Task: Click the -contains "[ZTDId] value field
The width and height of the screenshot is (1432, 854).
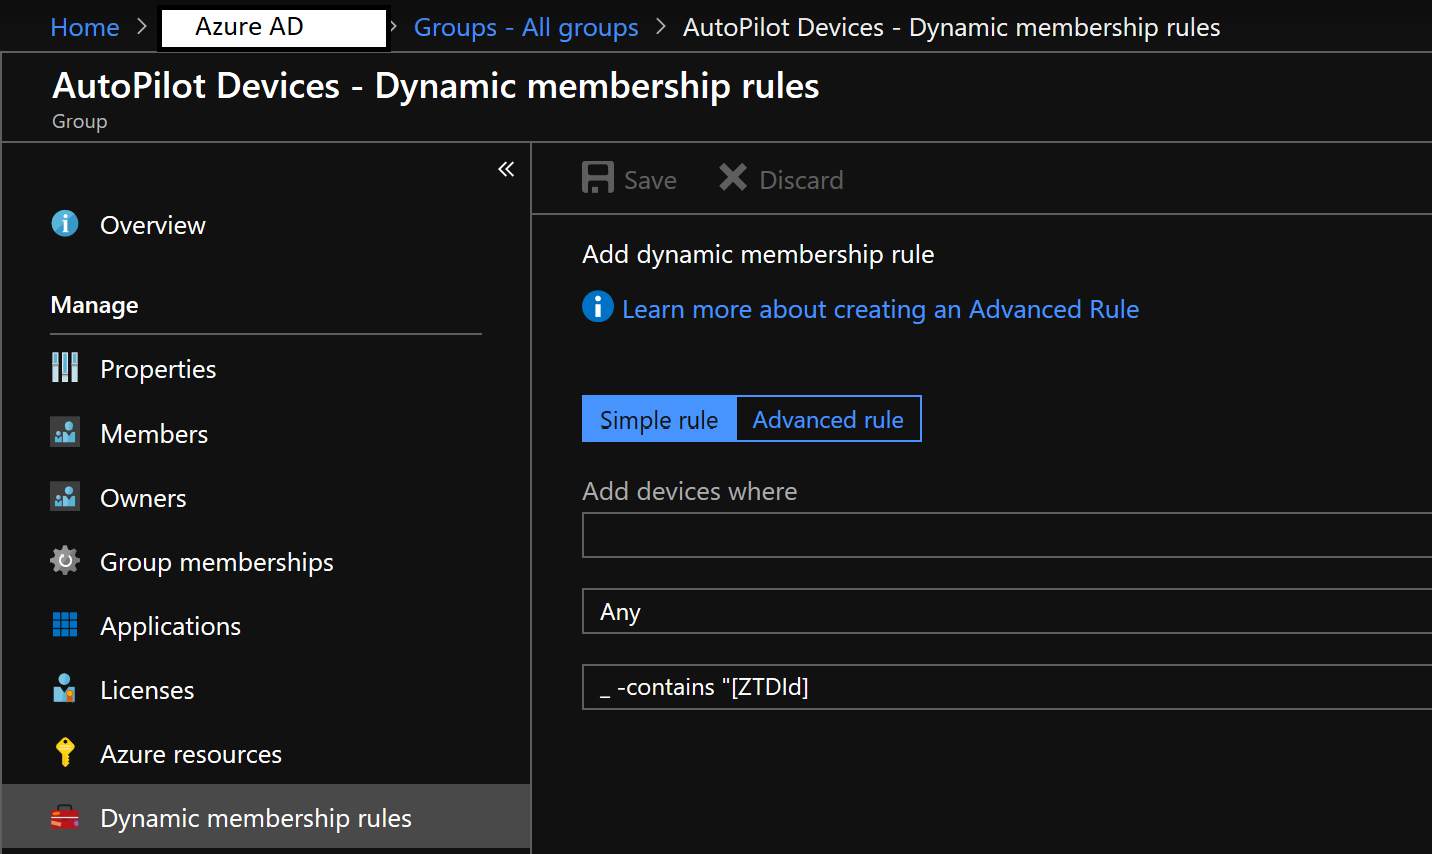Action: 1007,687
